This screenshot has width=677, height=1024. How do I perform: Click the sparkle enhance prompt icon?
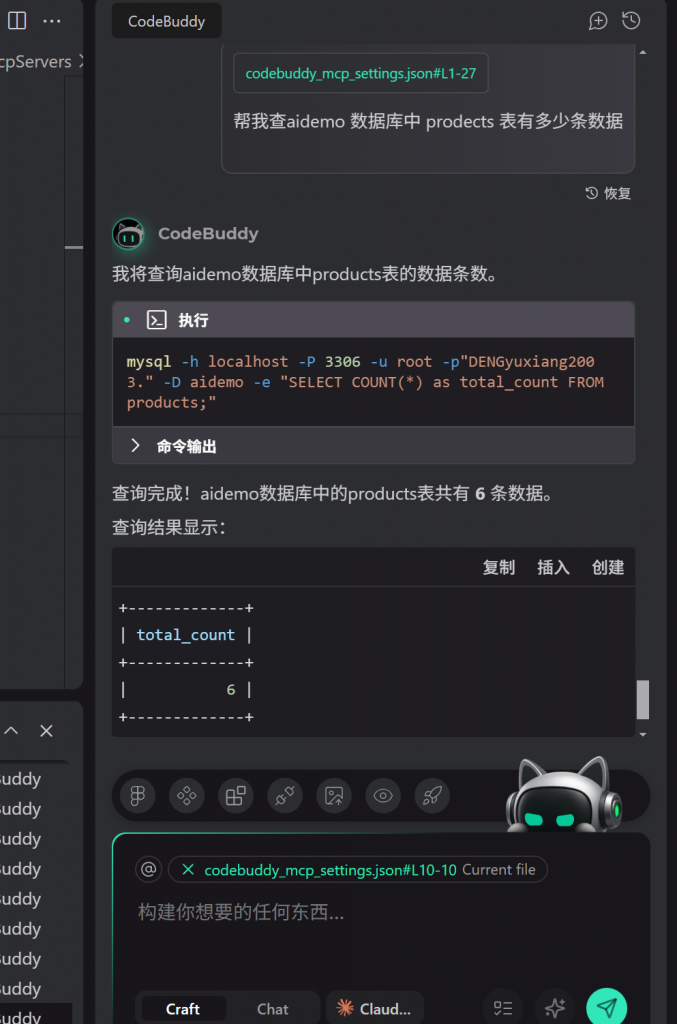(554, 1008)
